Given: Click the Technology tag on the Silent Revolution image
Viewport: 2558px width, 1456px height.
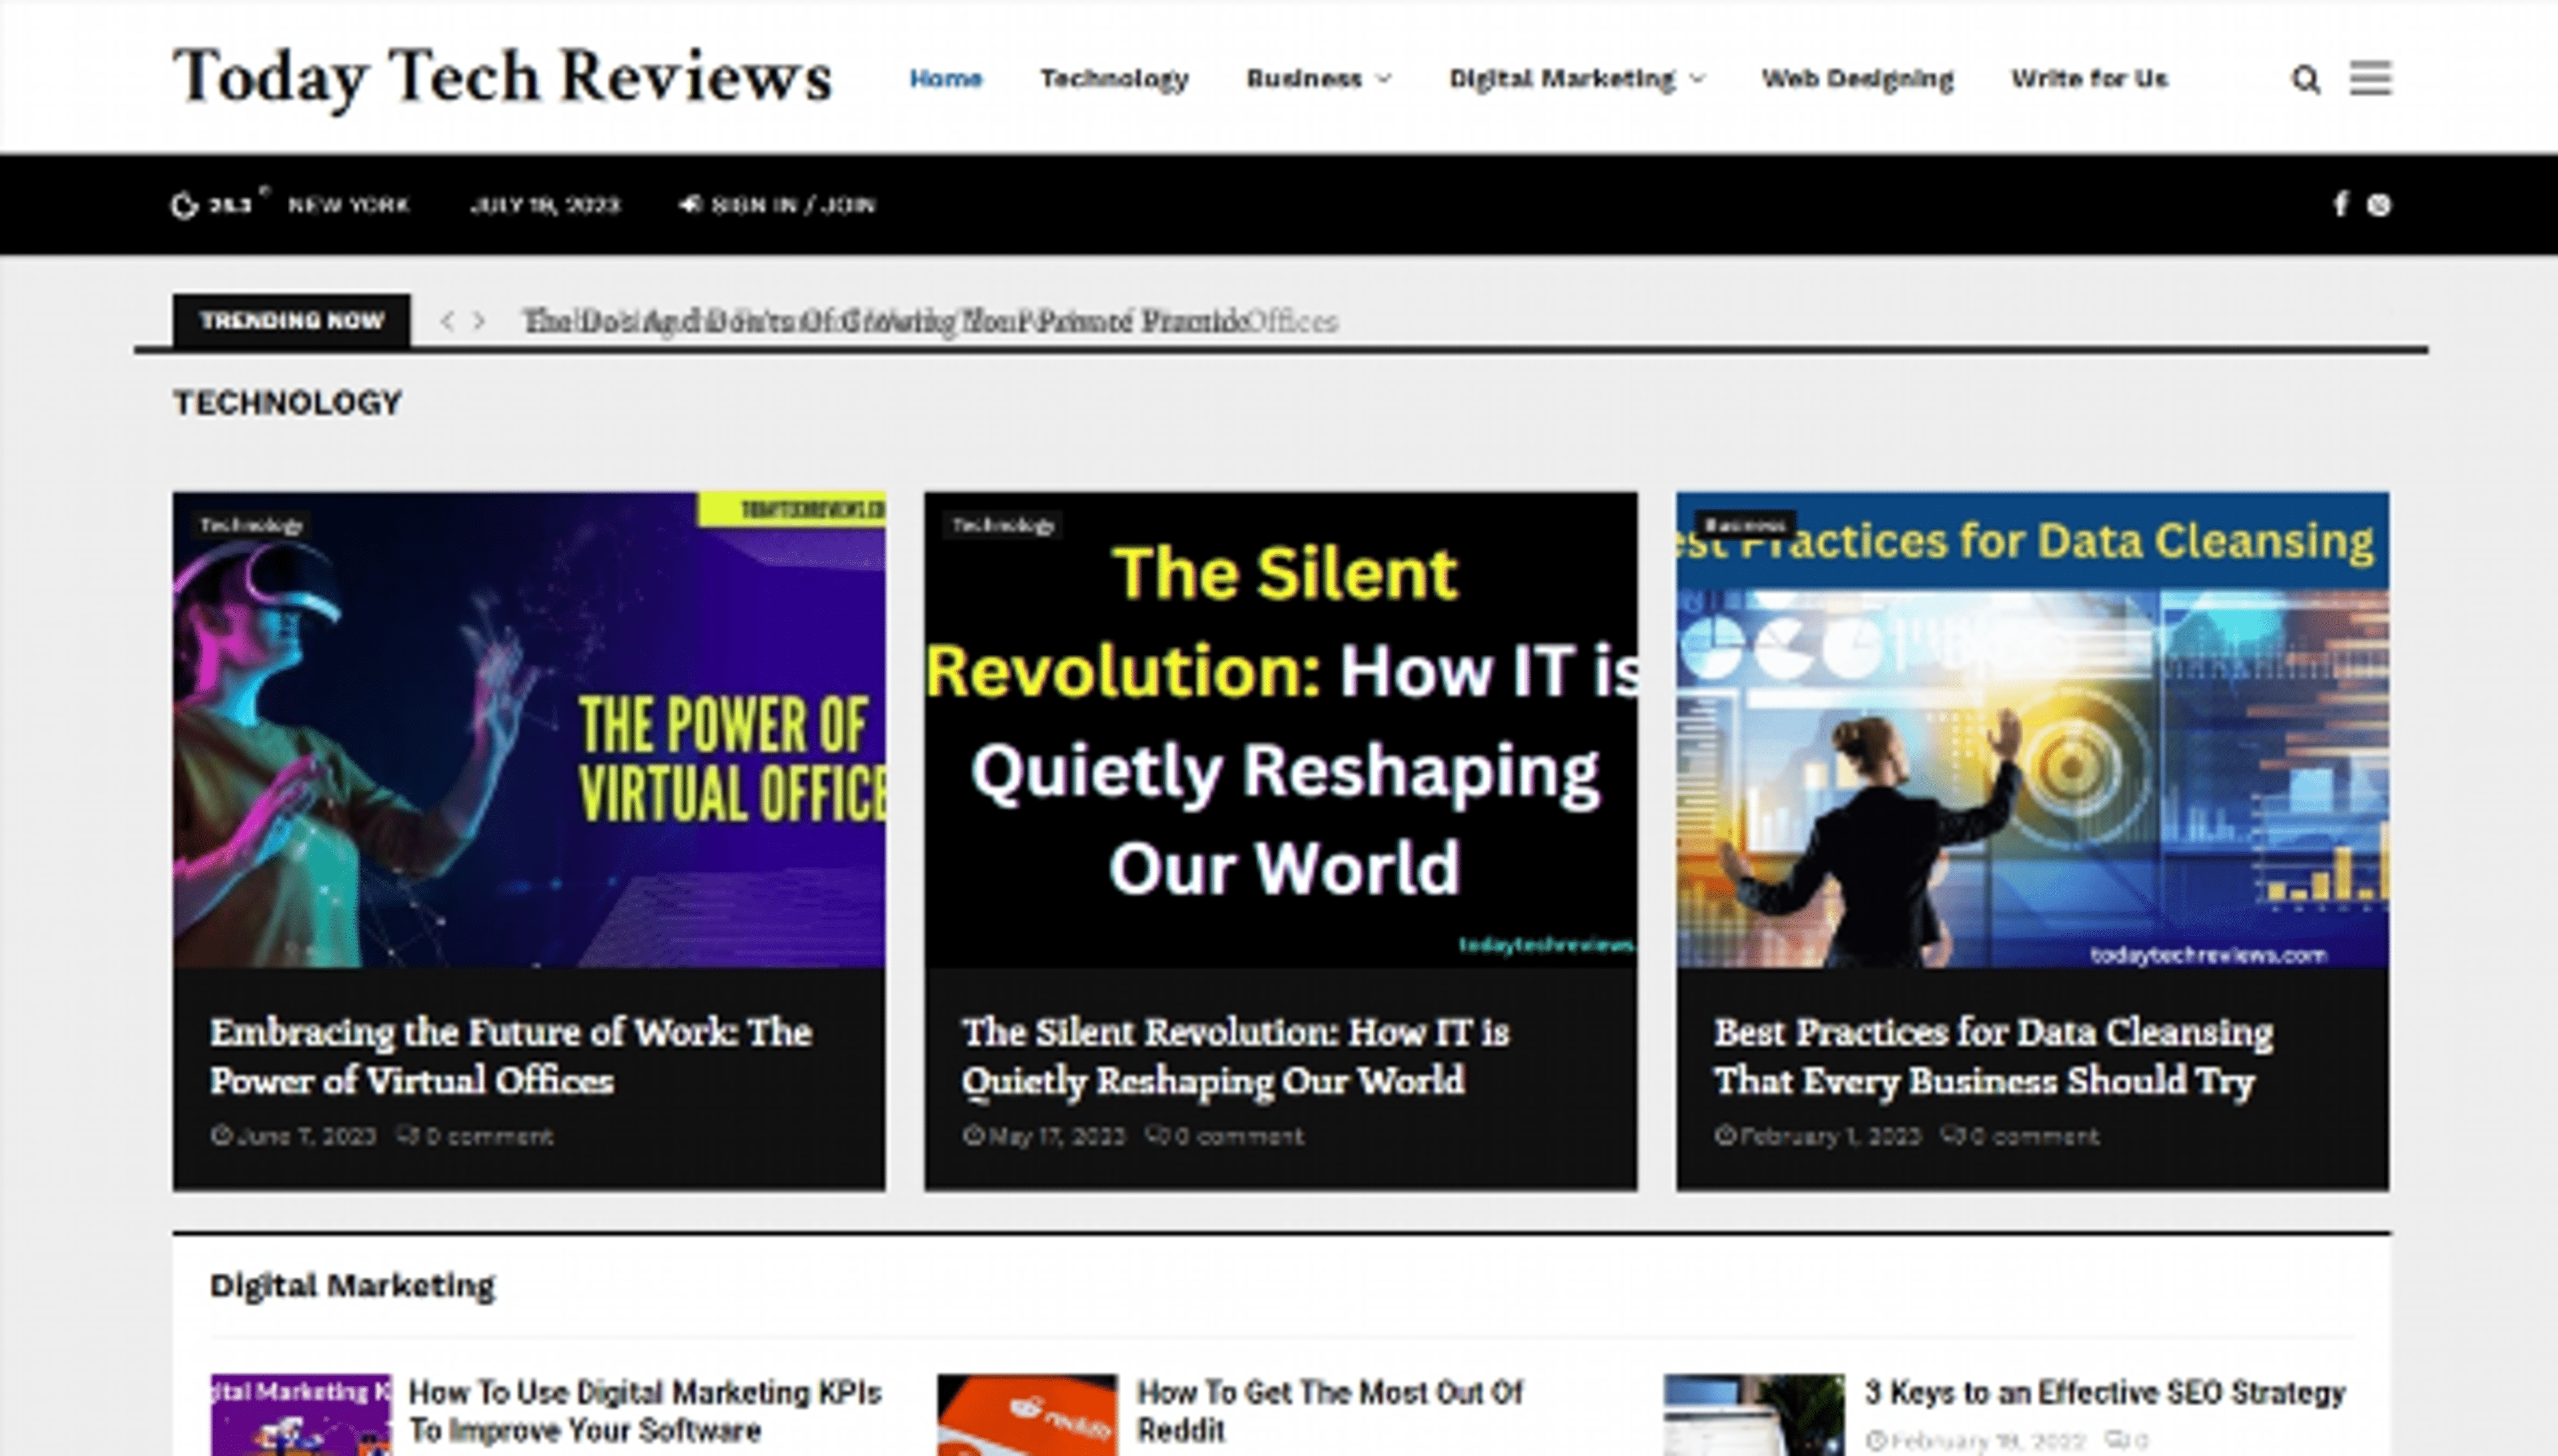Looking at the screenshot, I should (x=1003, y=524).
